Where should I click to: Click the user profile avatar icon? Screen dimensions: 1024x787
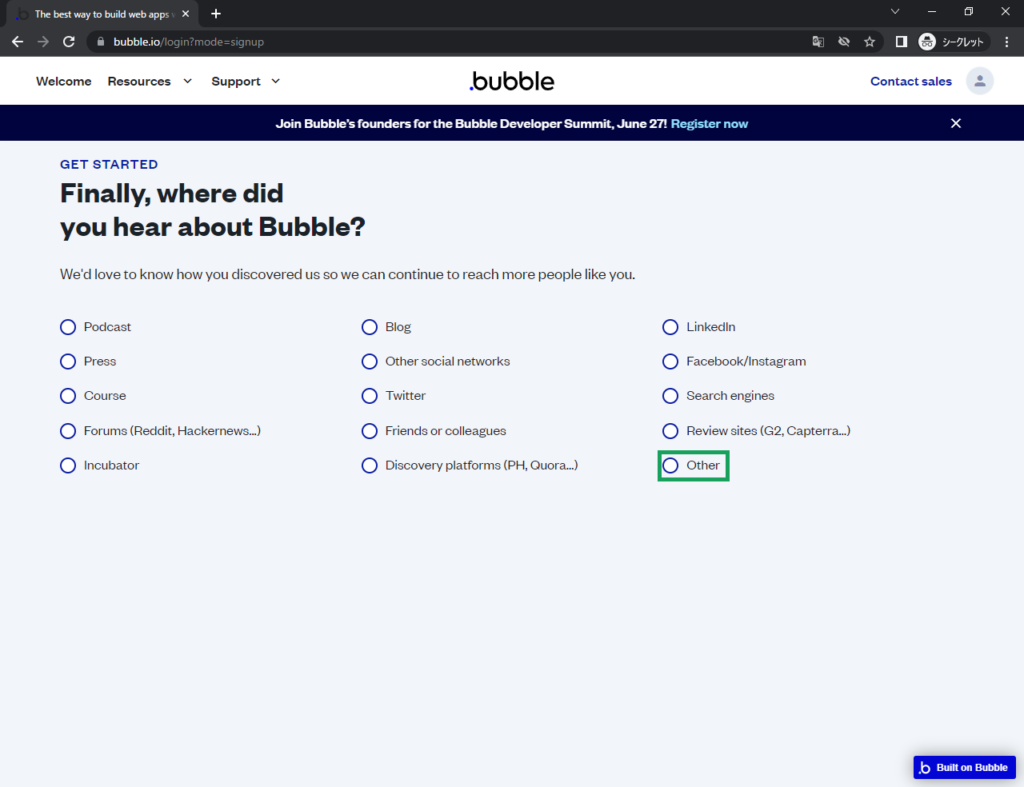tap(979, 81)
